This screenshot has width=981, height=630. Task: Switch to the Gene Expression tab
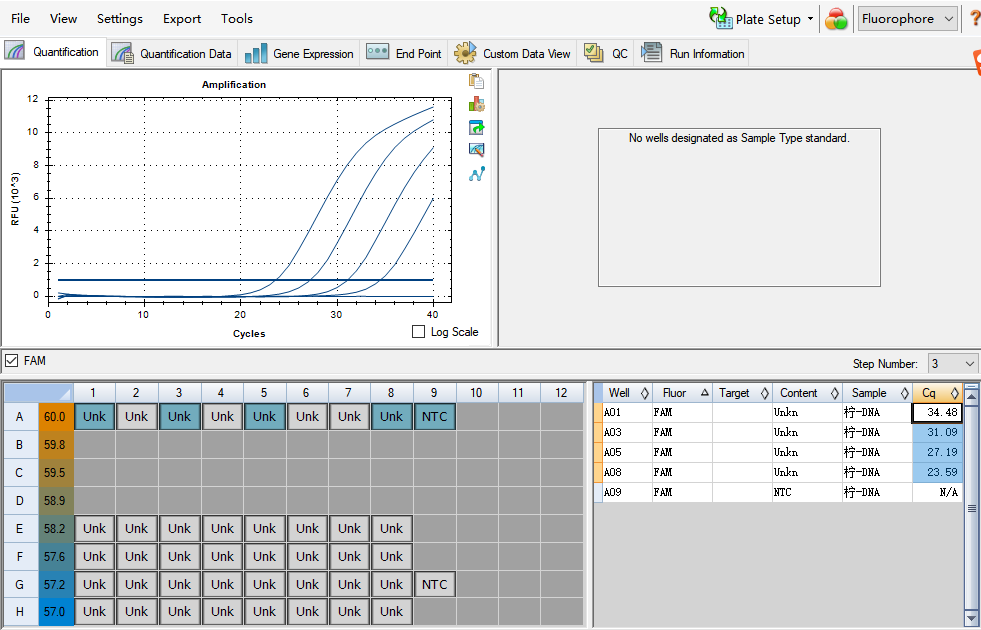pyautogui.click(x=299, y=53)
